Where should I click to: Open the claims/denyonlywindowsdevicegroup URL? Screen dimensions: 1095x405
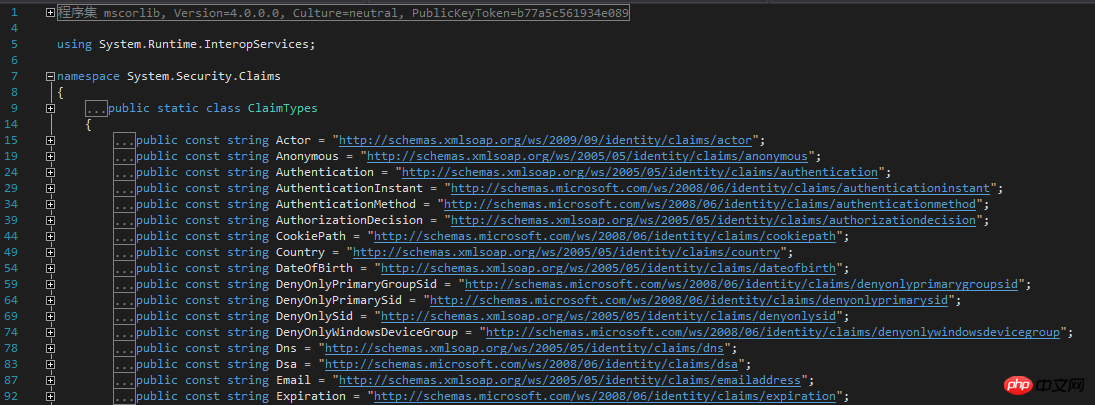772,333
